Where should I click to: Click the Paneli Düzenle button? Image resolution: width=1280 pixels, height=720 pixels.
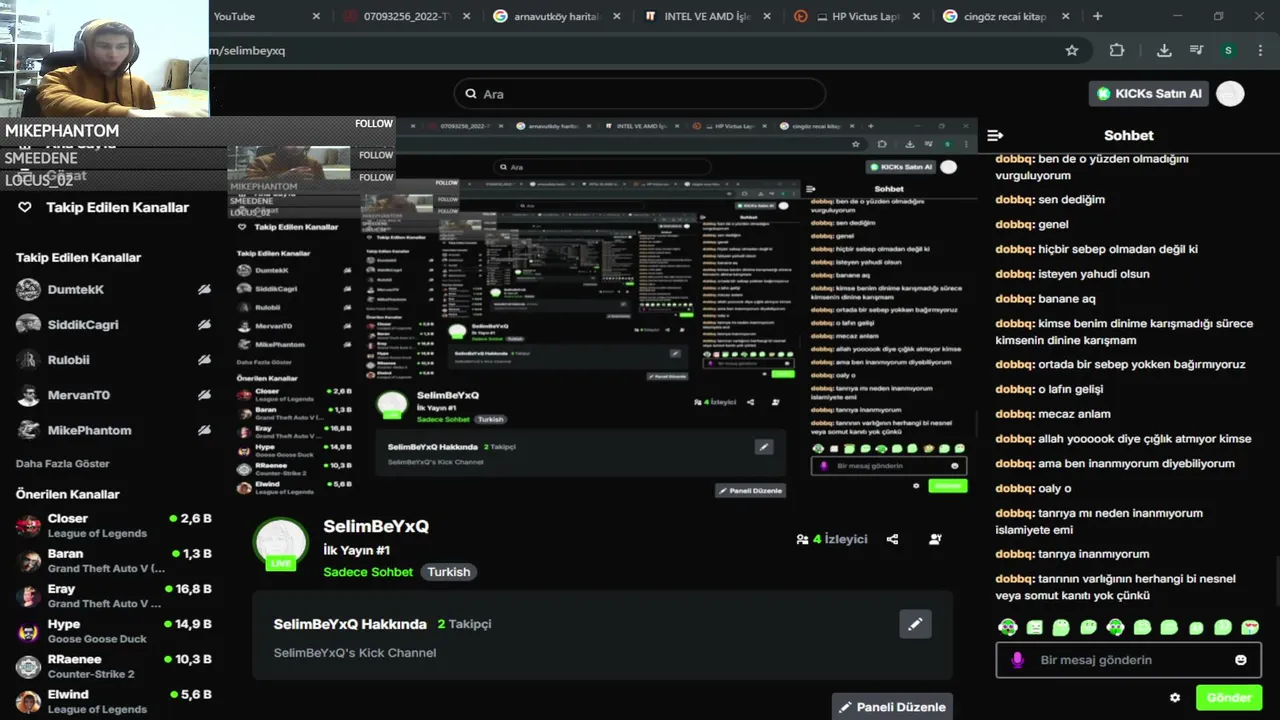[x=892, y=707]
